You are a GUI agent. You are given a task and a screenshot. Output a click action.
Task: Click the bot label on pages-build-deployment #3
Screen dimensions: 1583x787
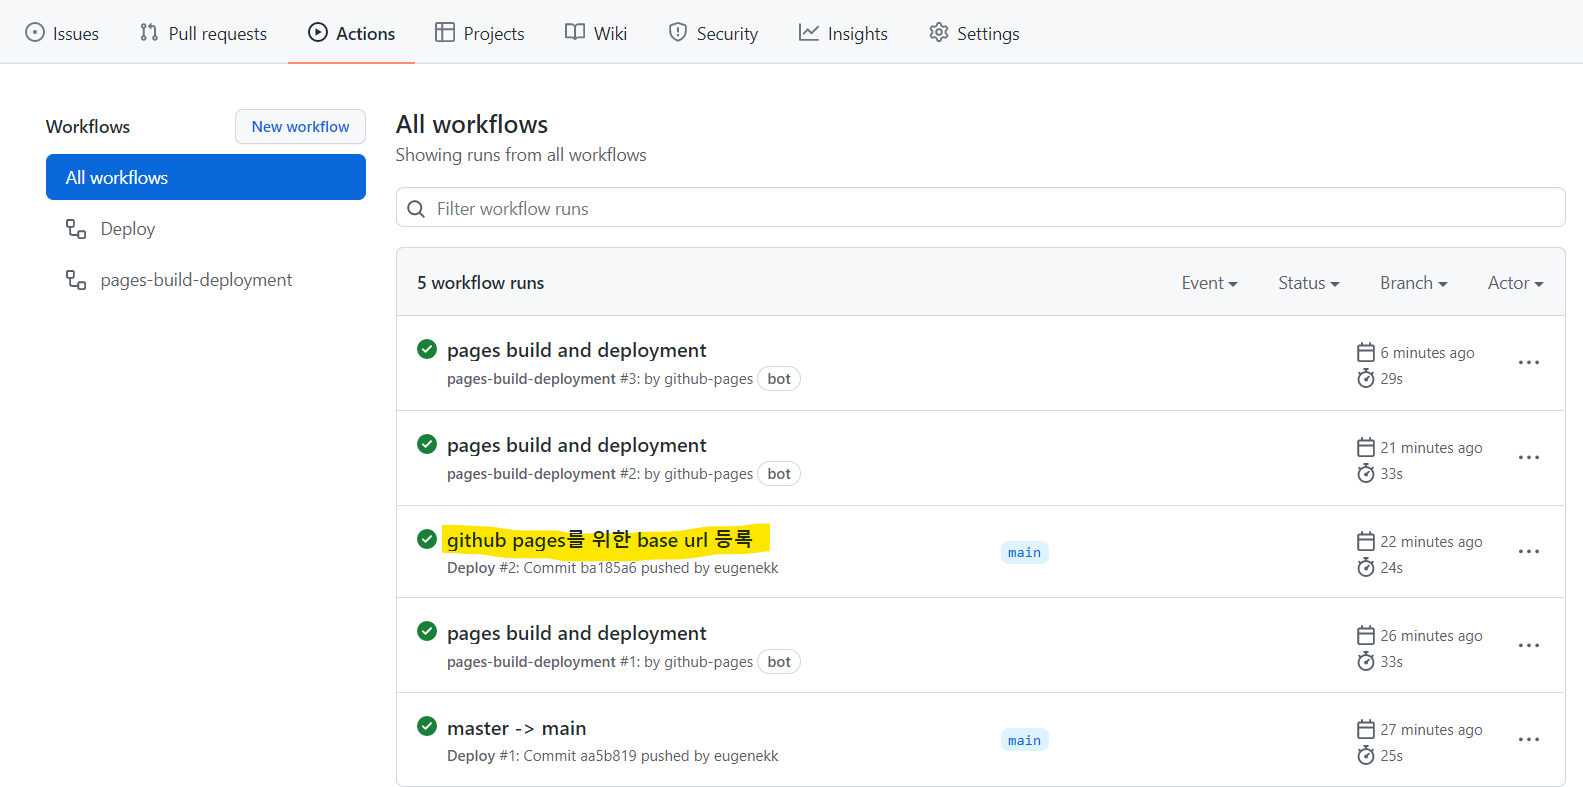coord(779,379)
